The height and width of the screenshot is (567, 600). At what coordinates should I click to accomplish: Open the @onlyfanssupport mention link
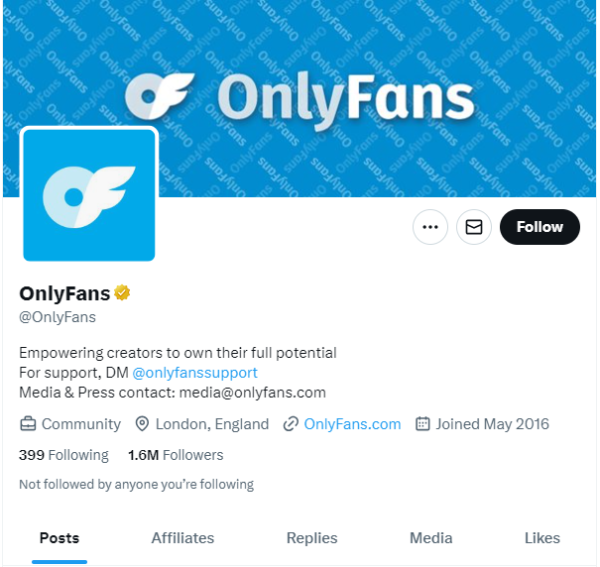(x=195, y=372)
